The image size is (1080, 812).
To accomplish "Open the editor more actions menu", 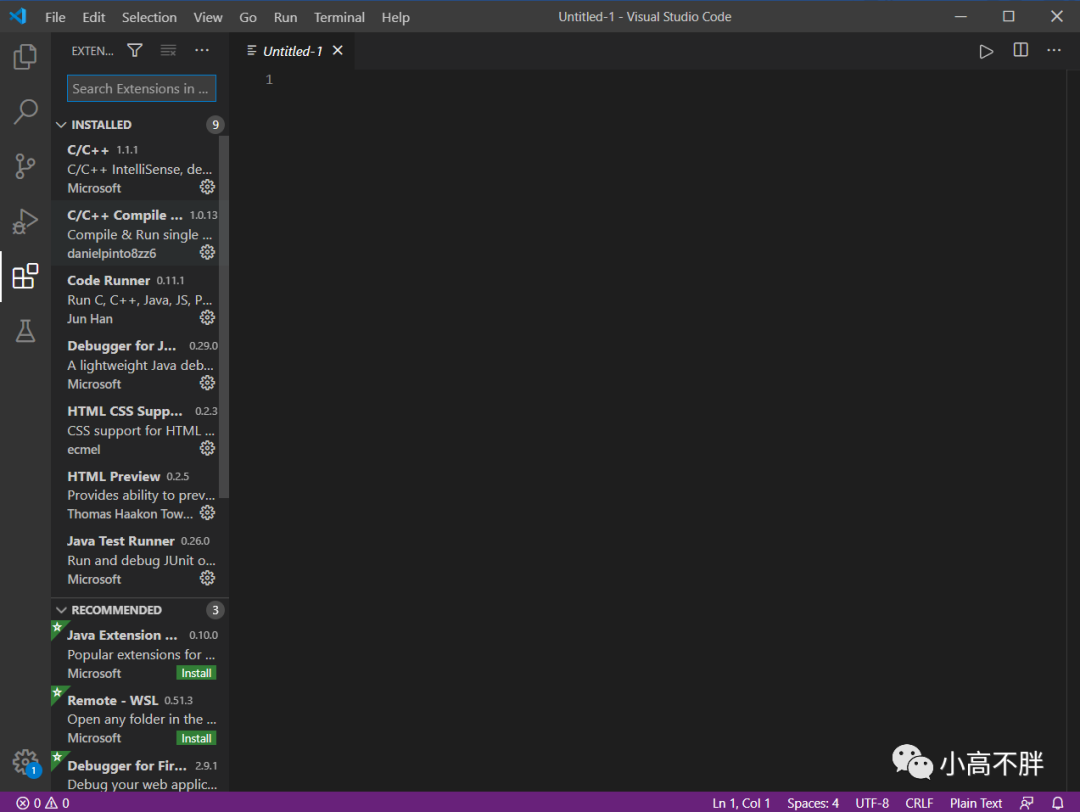I will point(1054,50).
